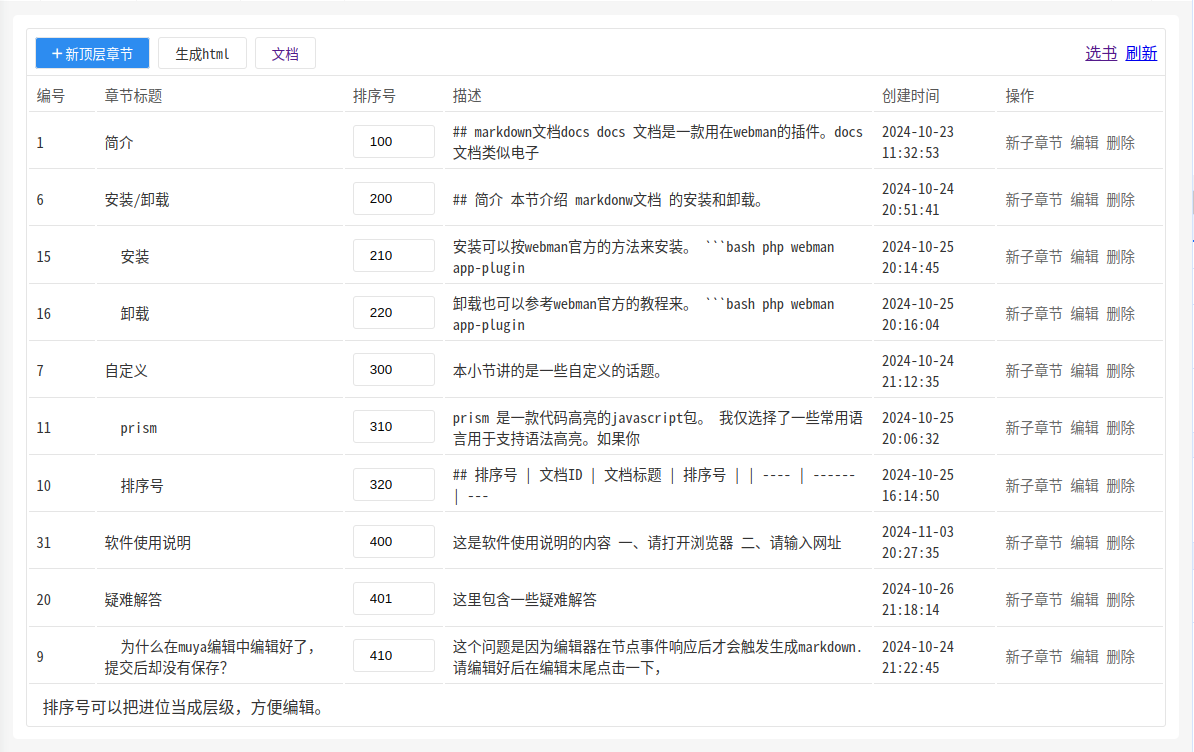Screen dimensions: 1194x752
Task: Click the 创建时间 column header
Action: coord(911,96)
